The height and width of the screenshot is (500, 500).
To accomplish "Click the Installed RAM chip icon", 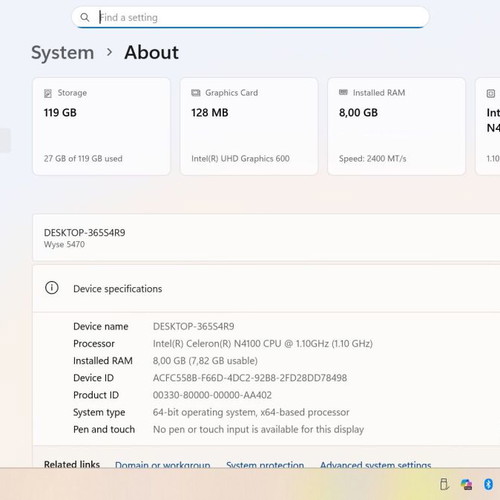I will [x=343, y=92].
